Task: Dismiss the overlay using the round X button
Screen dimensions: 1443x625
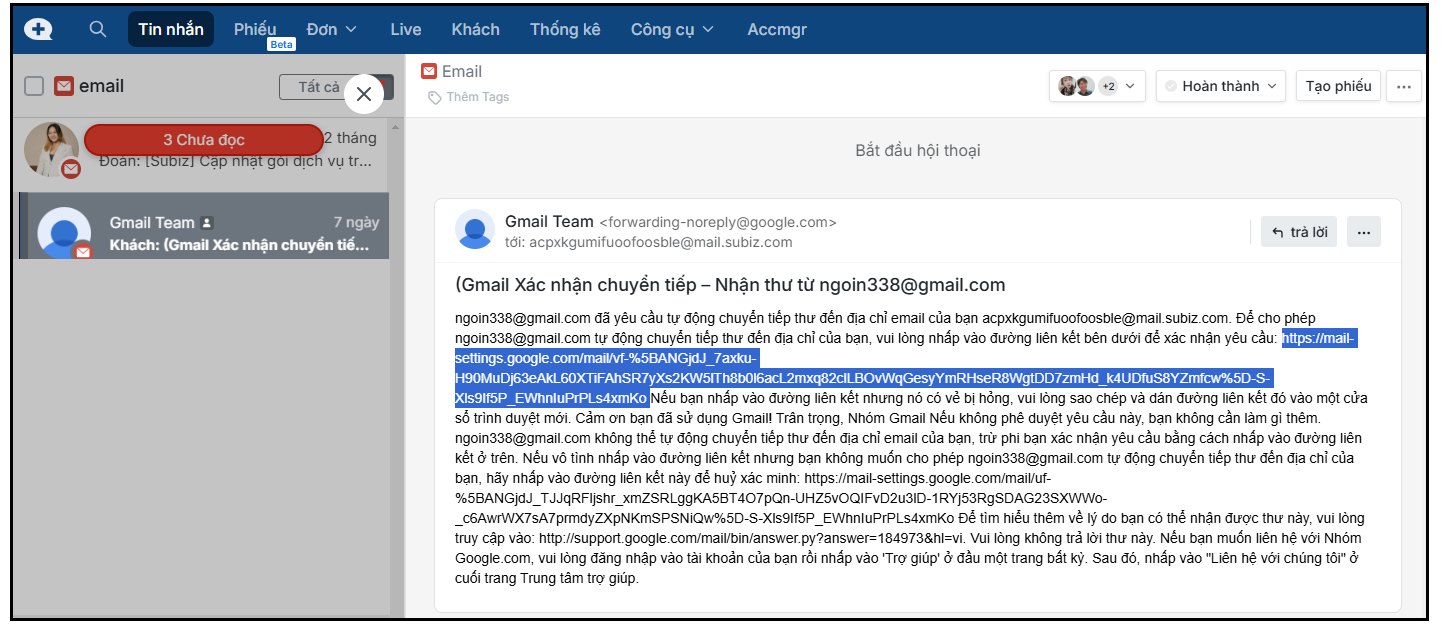Action: click(x=364, y=94)
